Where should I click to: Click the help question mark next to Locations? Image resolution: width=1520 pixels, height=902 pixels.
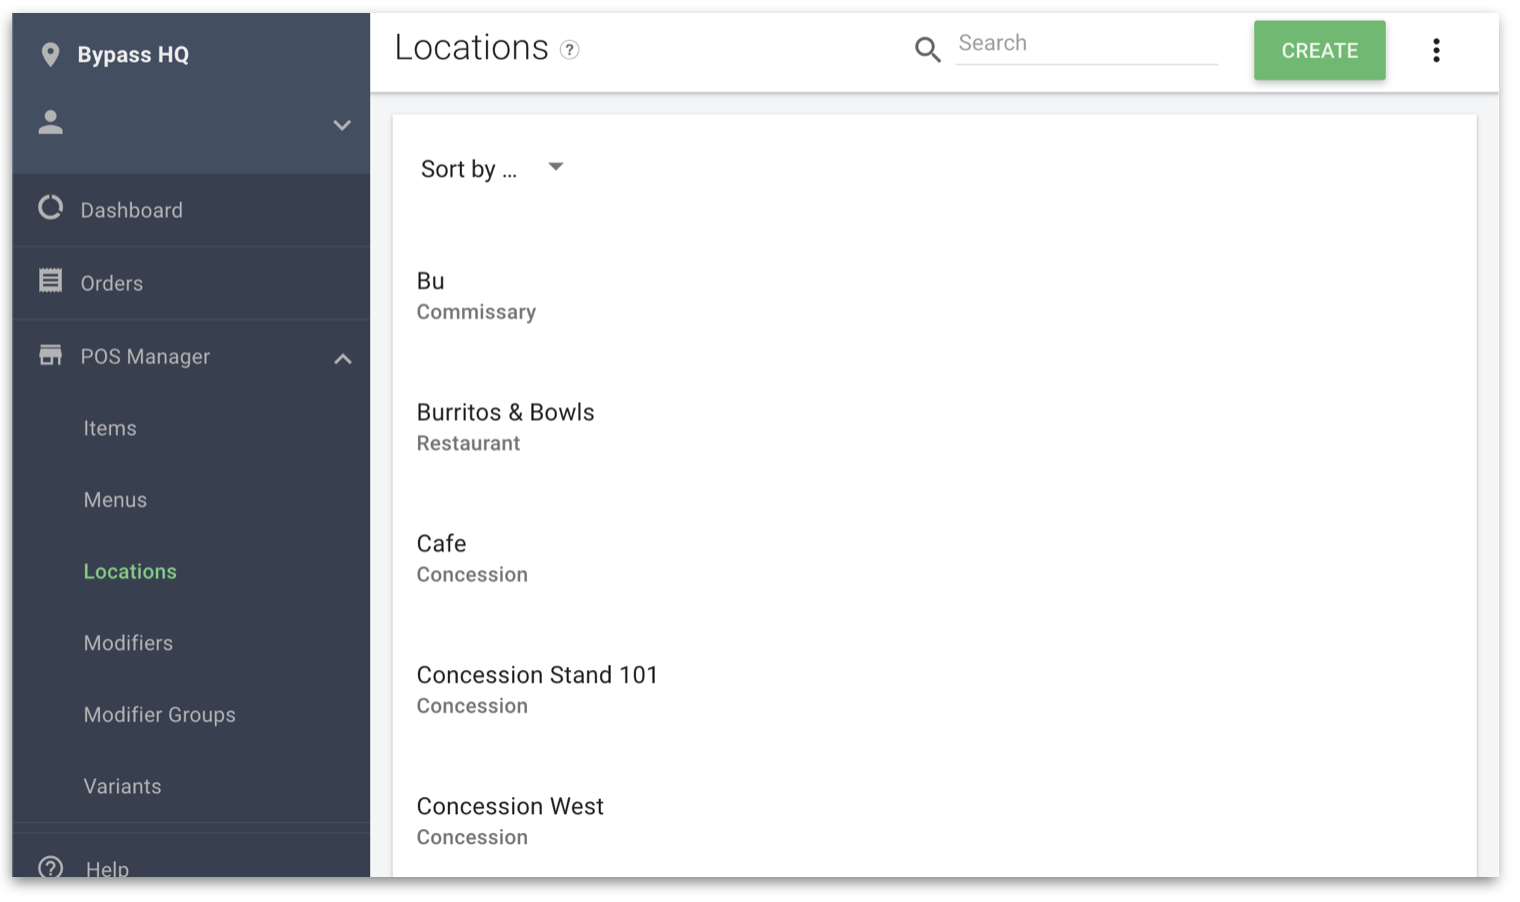[x=569, y=50]
